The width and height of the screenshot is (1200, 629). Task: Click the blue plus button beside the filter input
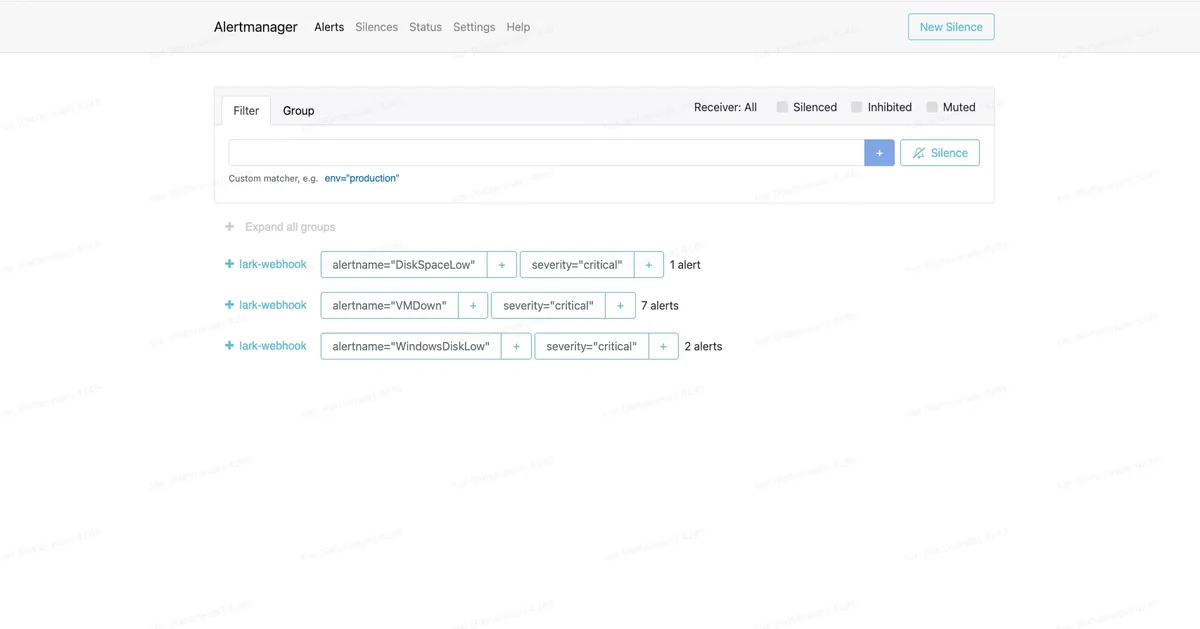click(878, 152)
